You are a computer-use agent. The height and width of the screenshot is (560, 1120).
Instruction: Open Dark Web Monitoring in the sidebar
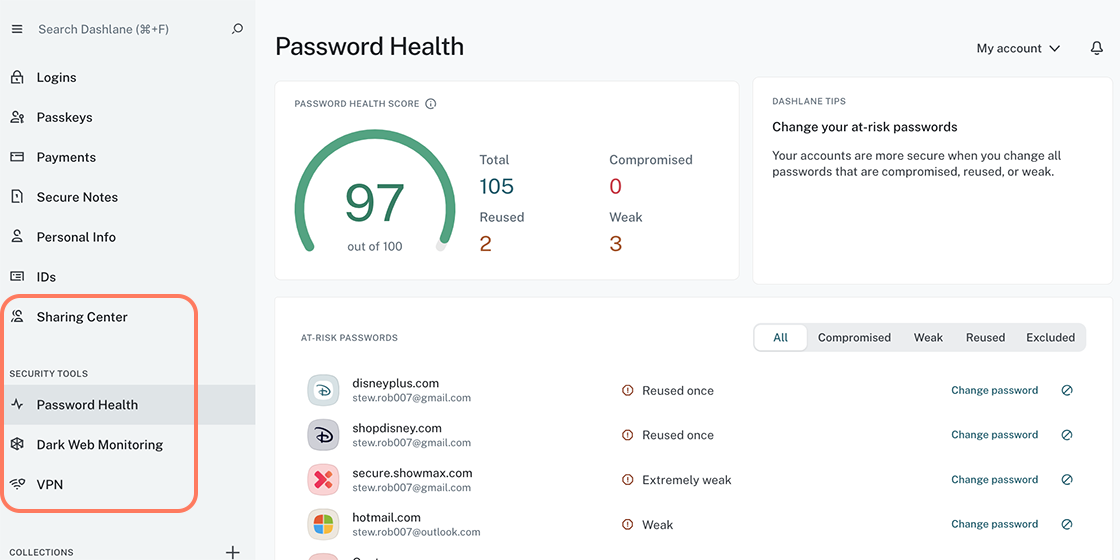[127, 445]
